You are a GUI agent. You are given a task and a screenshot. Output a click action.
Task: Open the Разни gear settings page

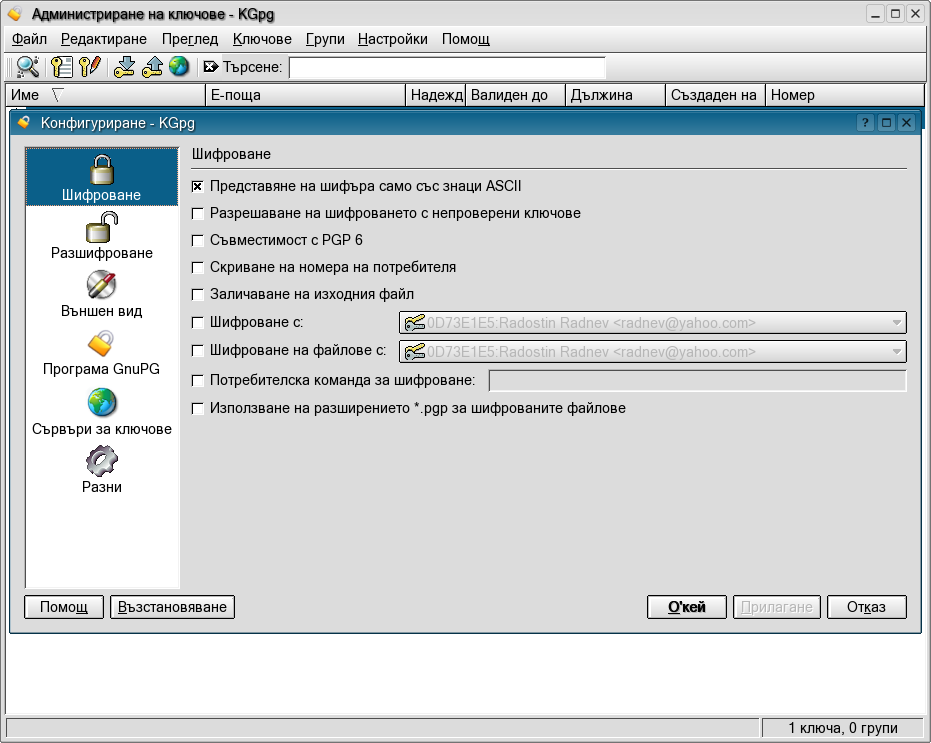(x=101, y=469)
